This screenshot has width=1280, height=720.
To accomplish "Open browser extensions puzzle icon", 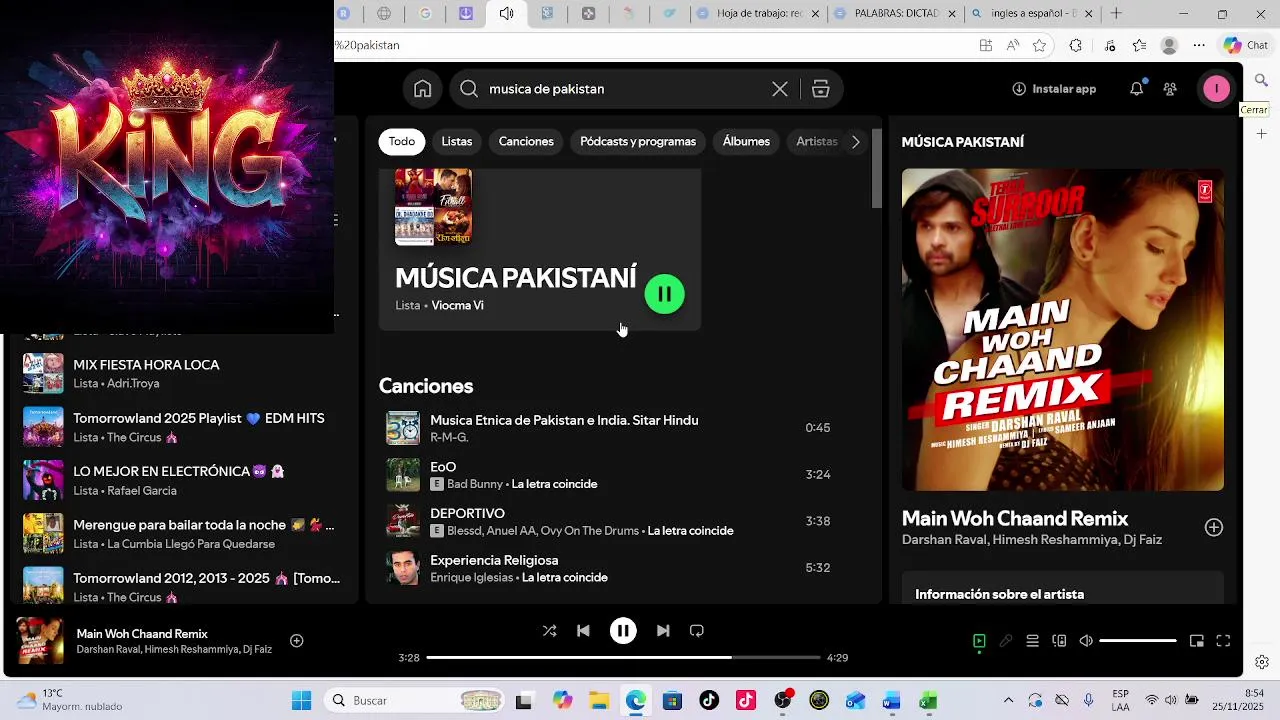I will (x=1076, y=45).
